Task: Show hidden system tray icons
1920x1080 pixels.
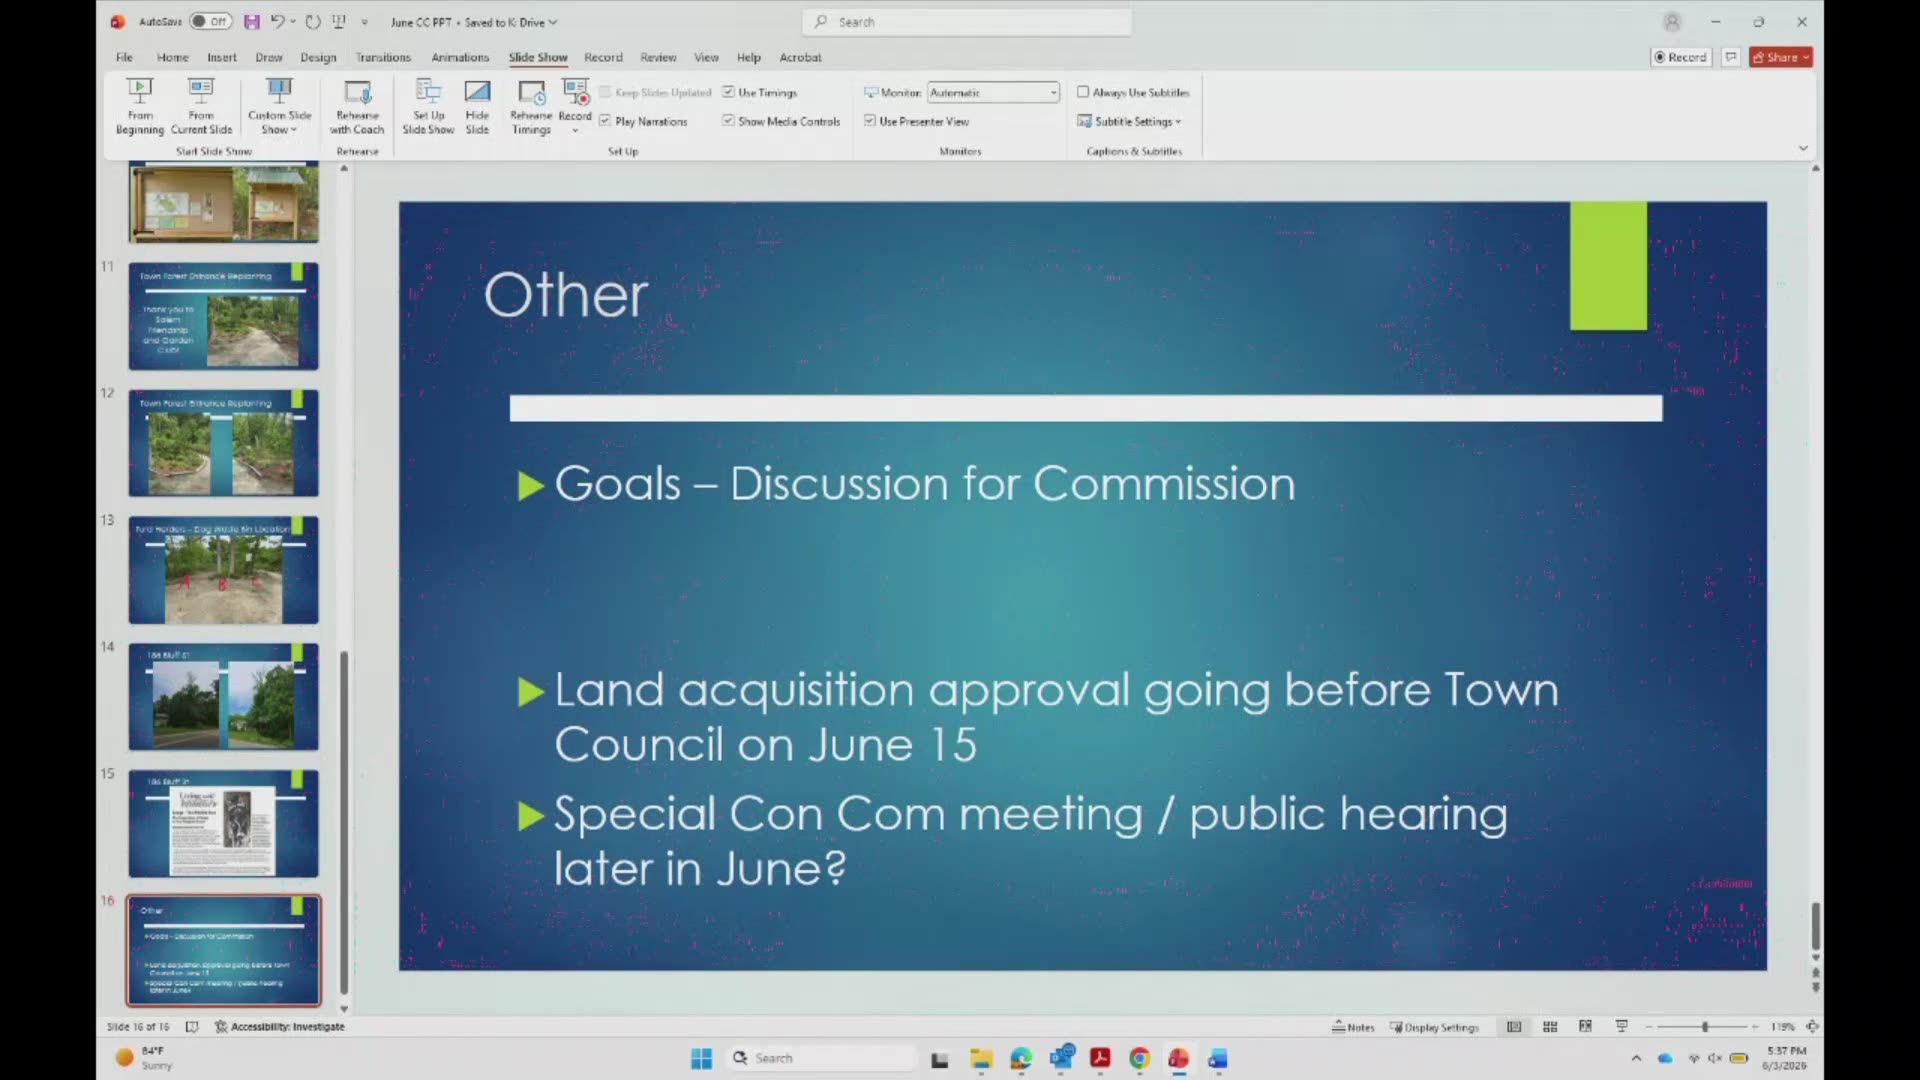Action: coord(1636,1058)
